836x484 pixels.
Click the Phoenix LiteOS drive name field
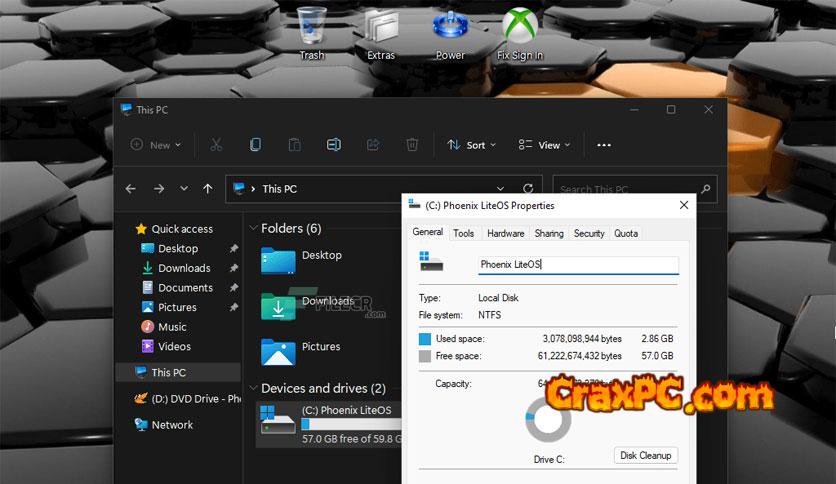coord(578,265)
